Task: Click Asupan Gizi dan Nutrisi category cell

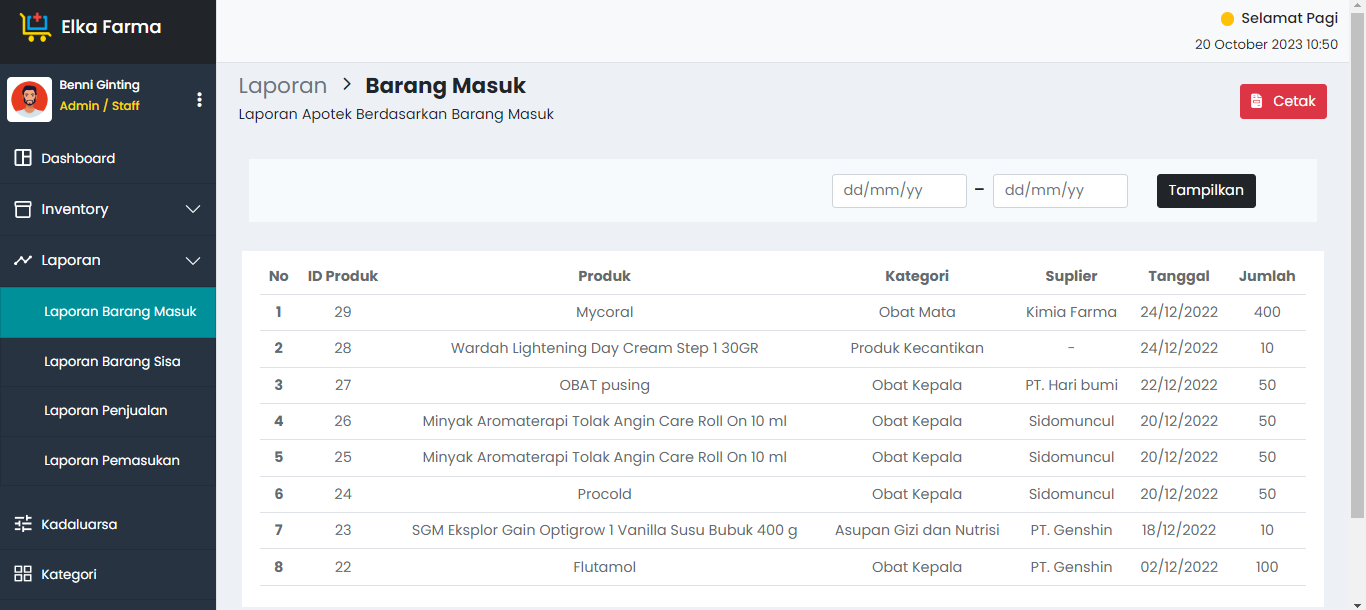Action: click(x=917, y=530)
